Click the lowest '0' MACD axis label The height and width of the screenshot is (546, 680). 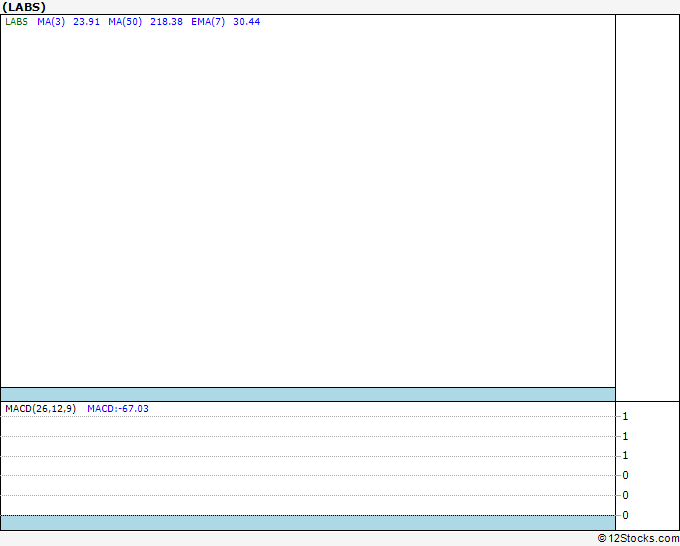coord(625,515)
